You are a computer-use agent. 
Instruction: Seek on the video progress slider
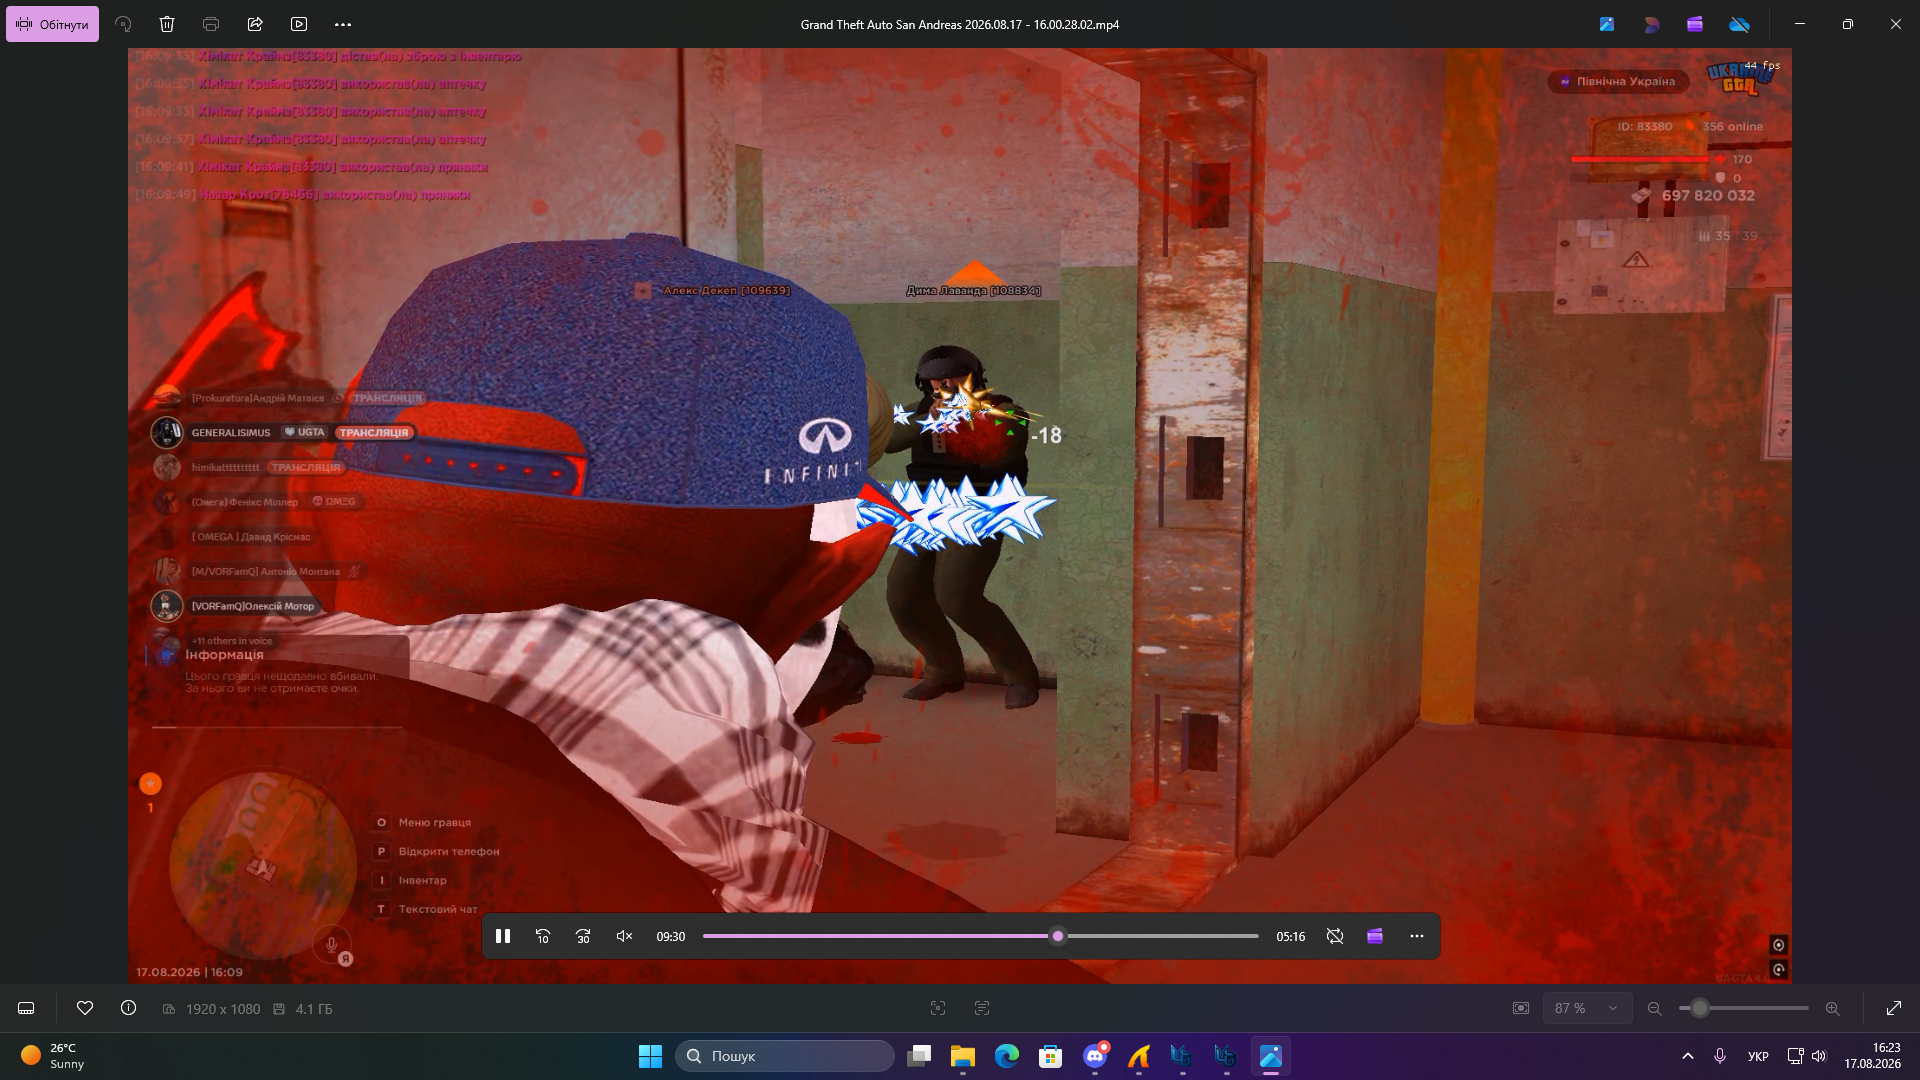tap(980, 936)
